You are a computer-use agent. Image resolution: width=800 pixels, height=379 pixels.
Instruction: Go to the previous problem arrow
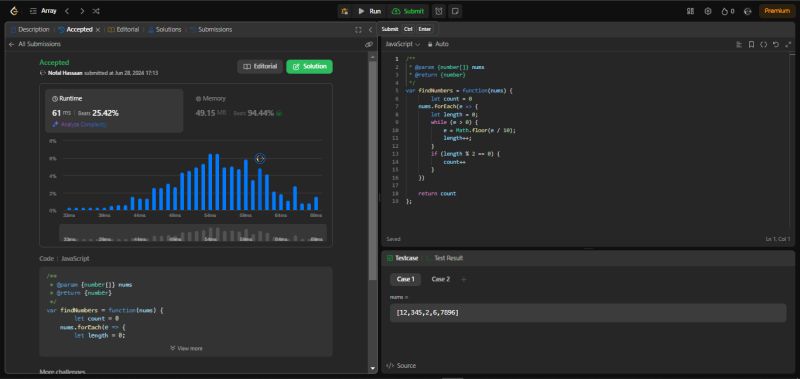[x=67, y=11]
